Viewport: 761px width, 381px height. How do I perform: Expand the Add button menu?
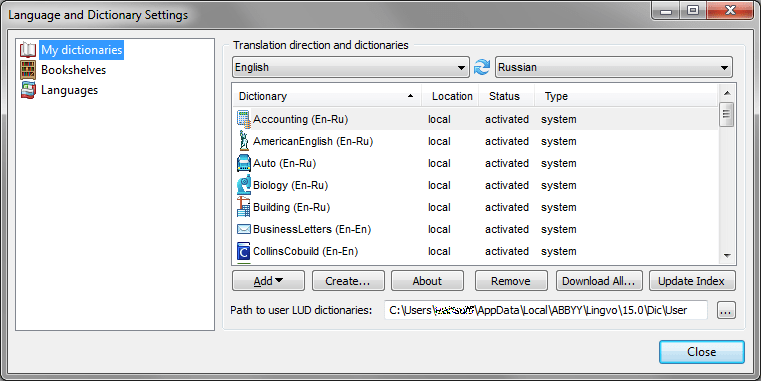click(268, 281)
